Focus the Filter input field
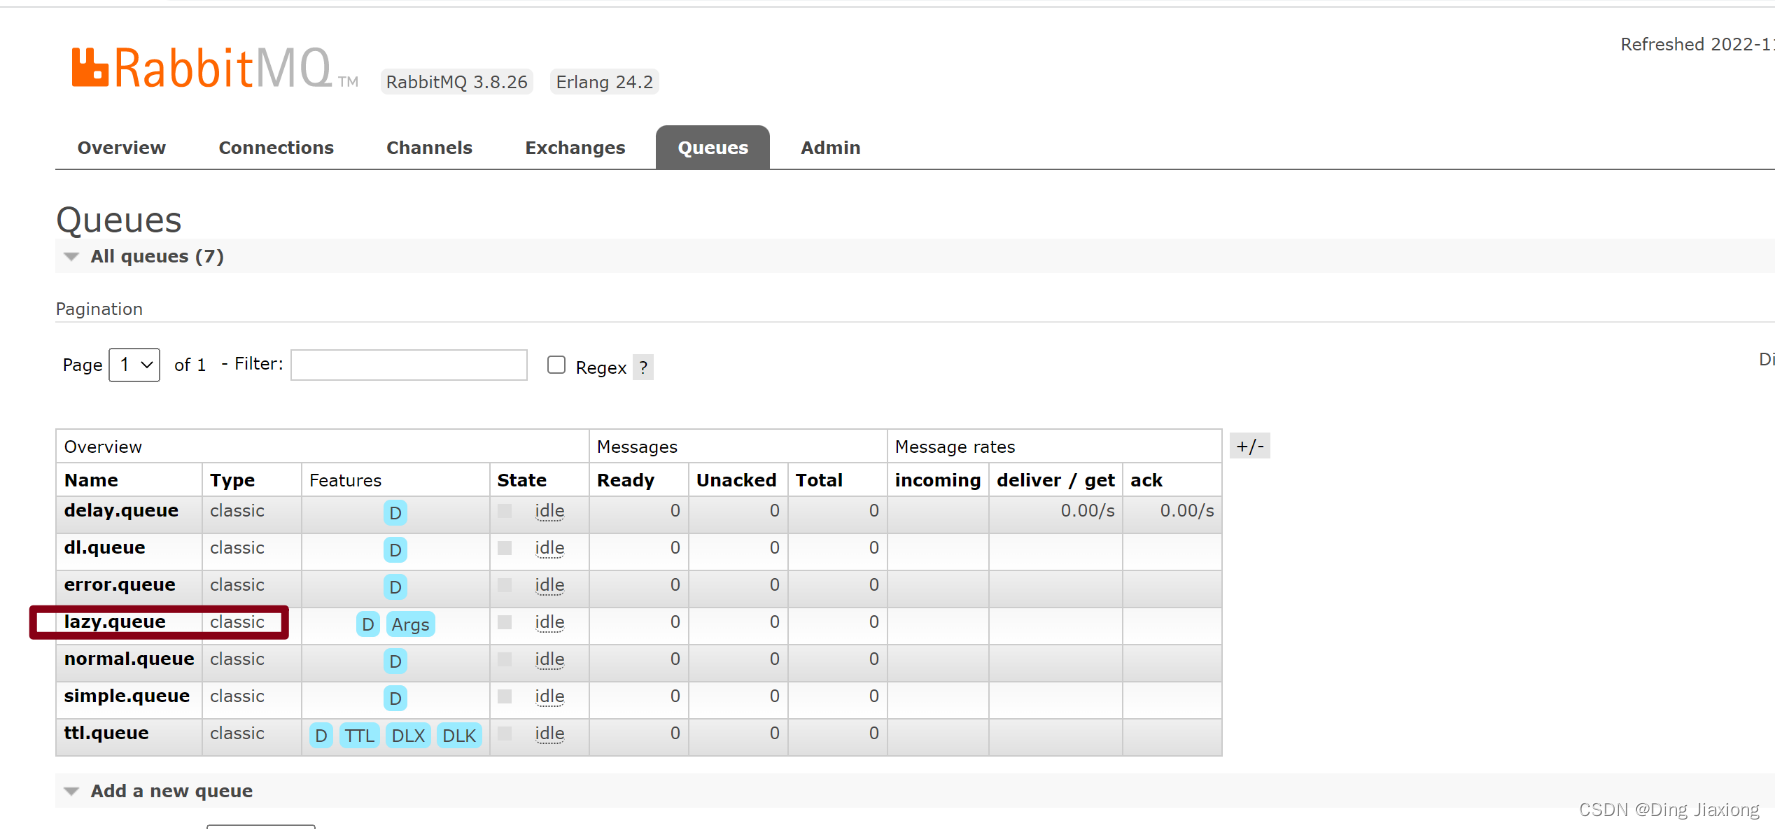This screenshot has width=1775, height=829. [409, 365]
